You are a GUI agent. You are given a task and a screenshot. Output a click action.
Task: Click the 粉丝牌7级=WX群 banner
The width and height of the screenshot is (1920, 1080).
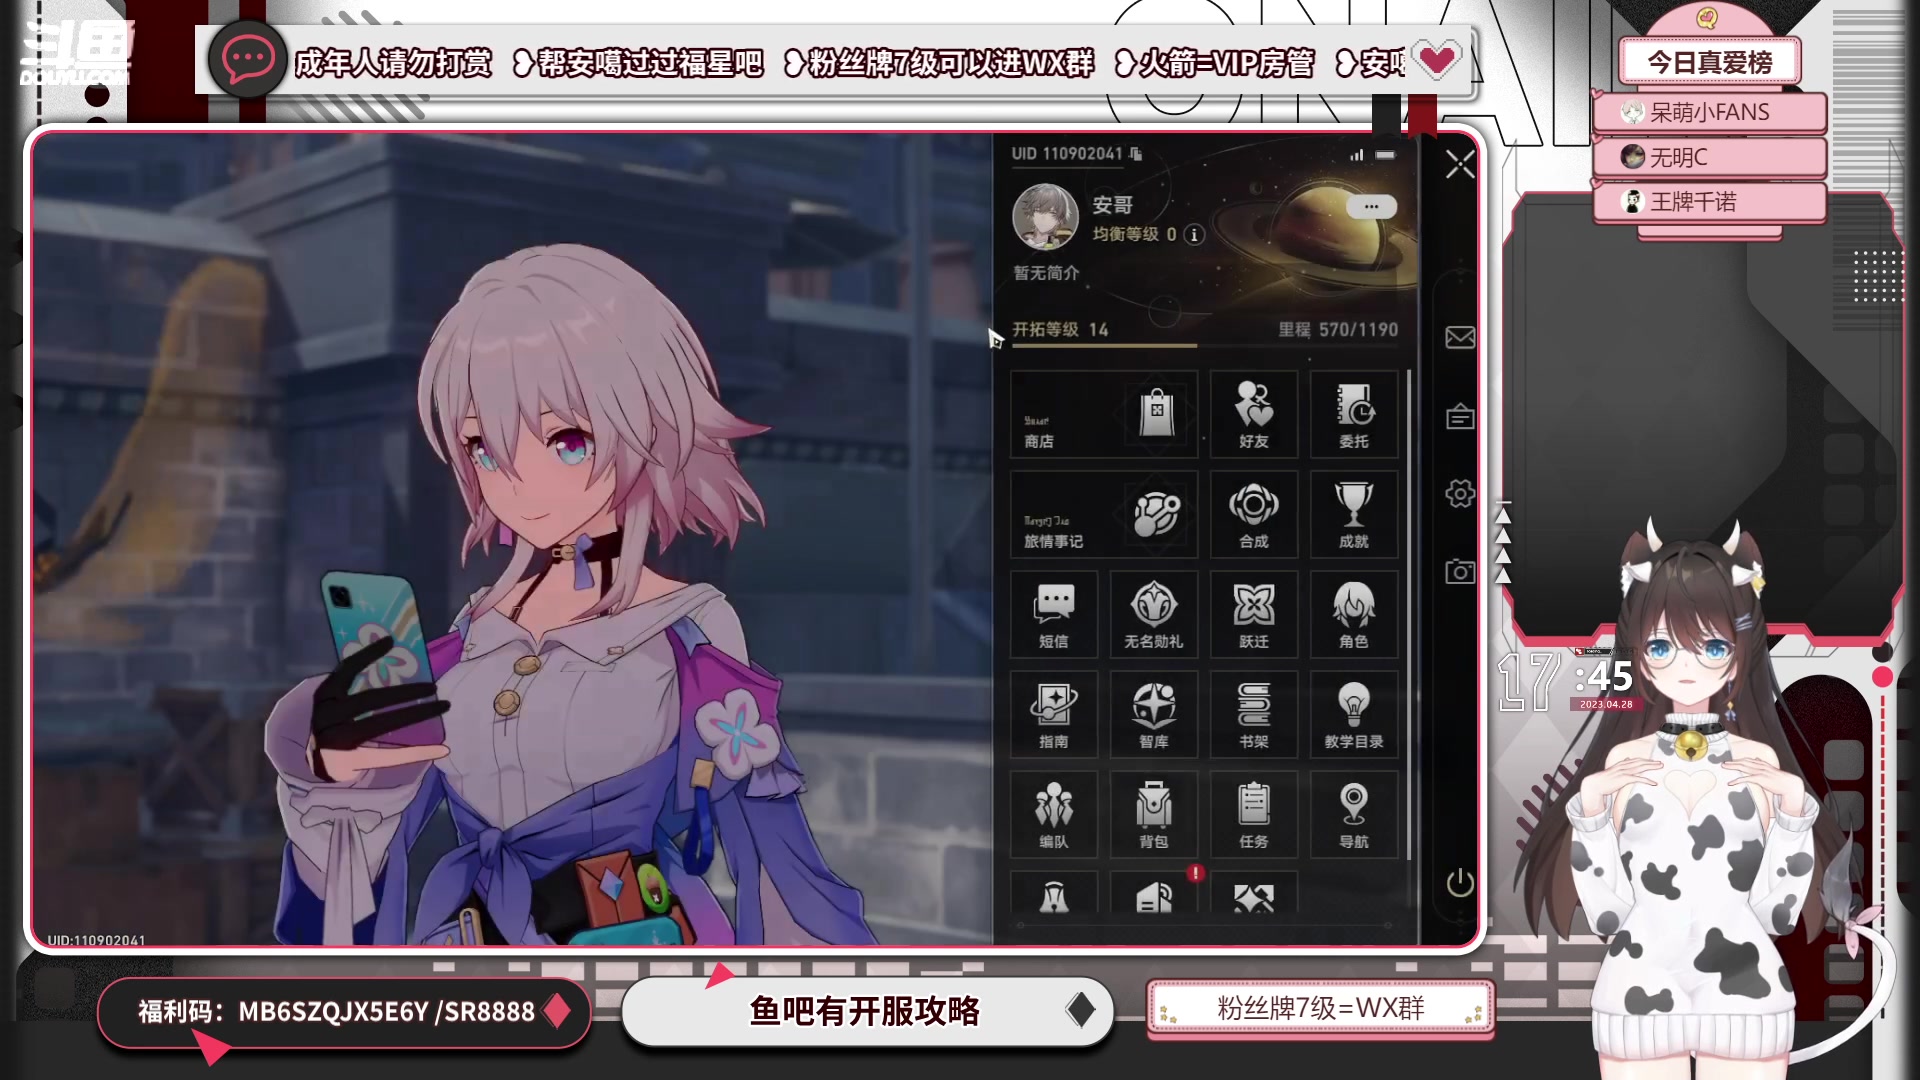click(1320, 1008)
